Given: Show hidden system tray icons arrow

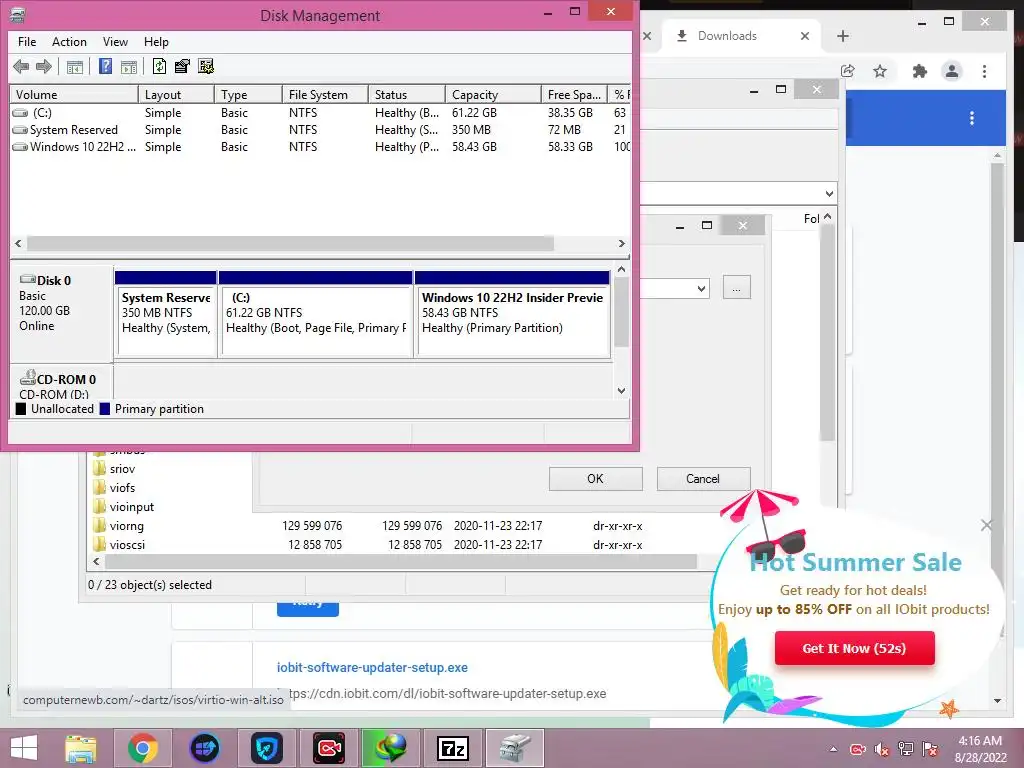Looking at the screenshot, I should [833, 749].
